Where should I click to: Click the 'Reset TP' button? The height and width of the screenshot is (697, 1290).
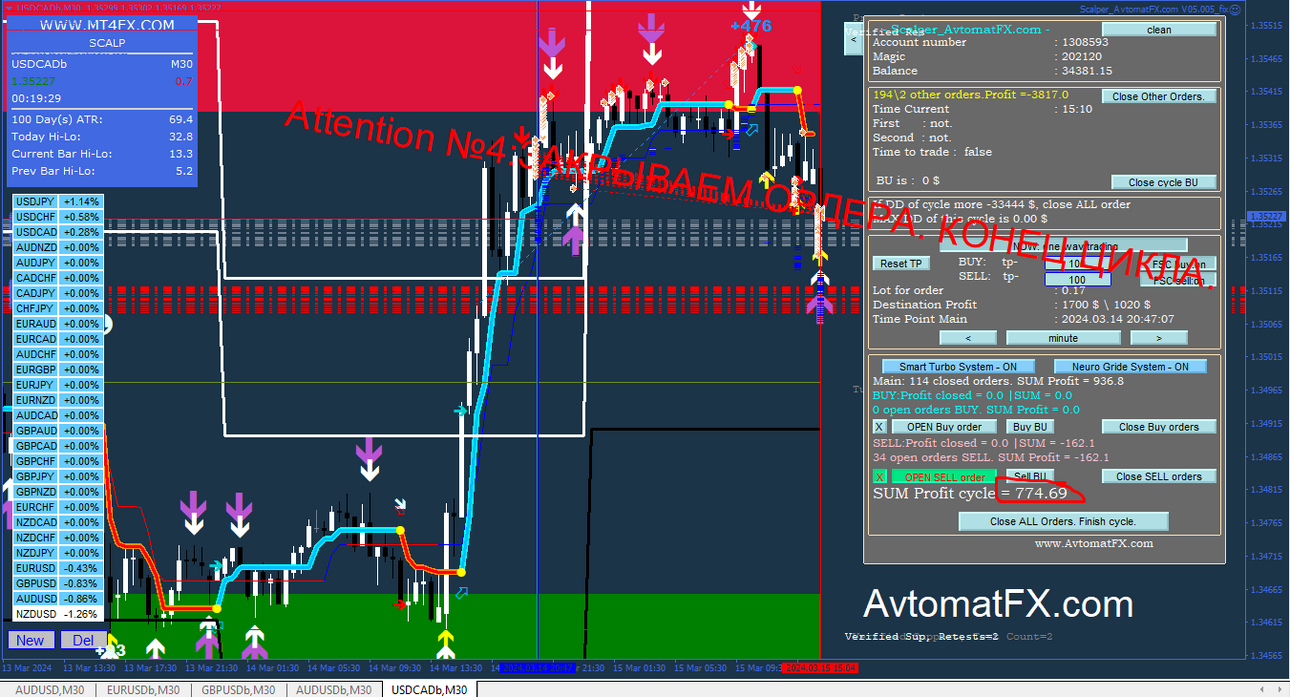click(x=901, y=264)
